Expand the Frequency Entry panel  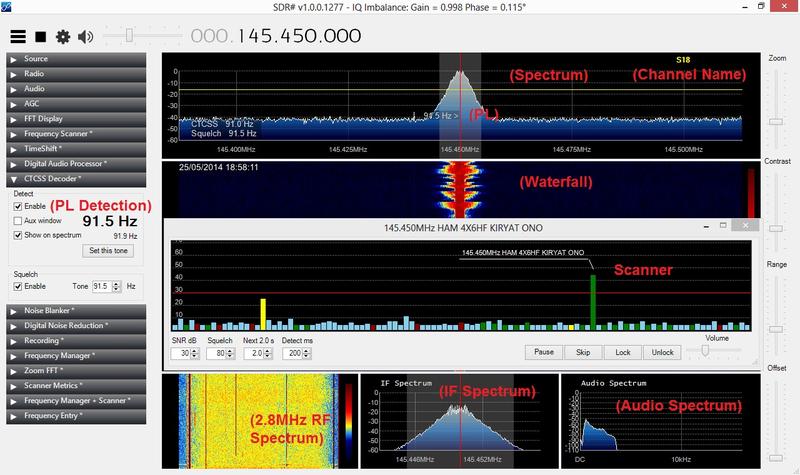tap(76, 416)
